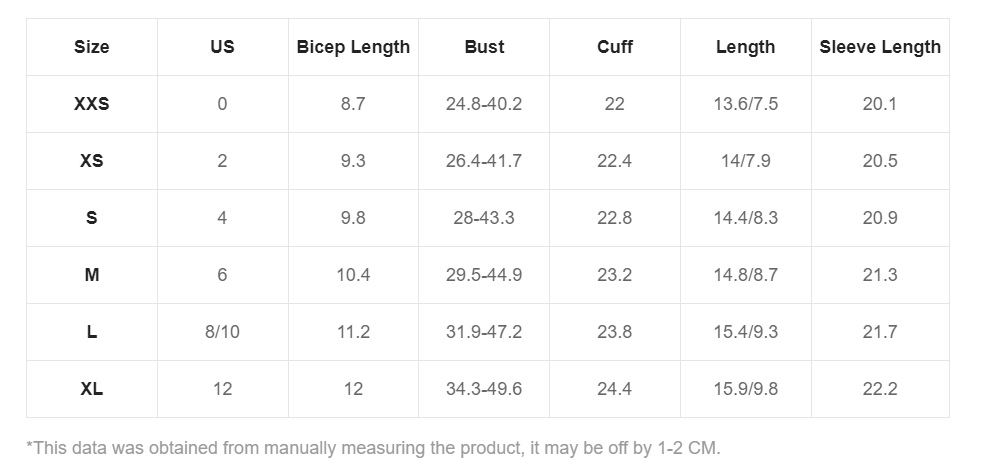994x472 pixels.
Task: Select the XXS size row label
Action: click(x=91, y=104)
